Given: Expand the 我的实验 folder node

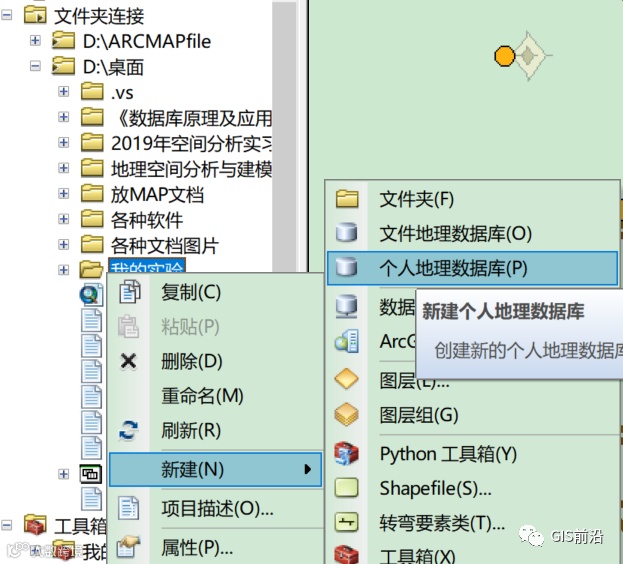Looking at the screenshot, I should (x=64, y=270).
